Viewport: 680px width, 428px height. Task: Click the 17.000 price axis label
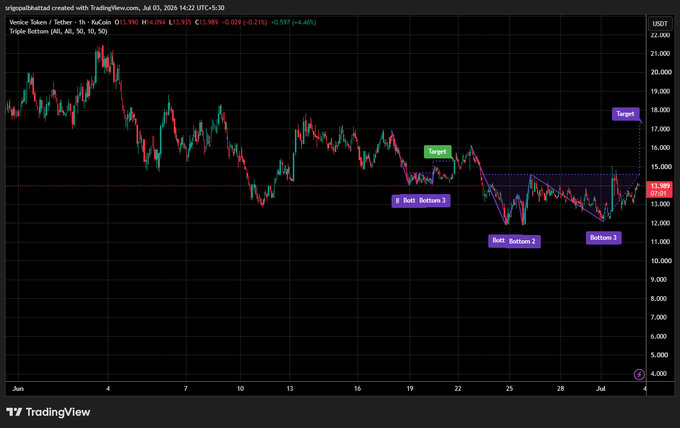pos(660,129)
